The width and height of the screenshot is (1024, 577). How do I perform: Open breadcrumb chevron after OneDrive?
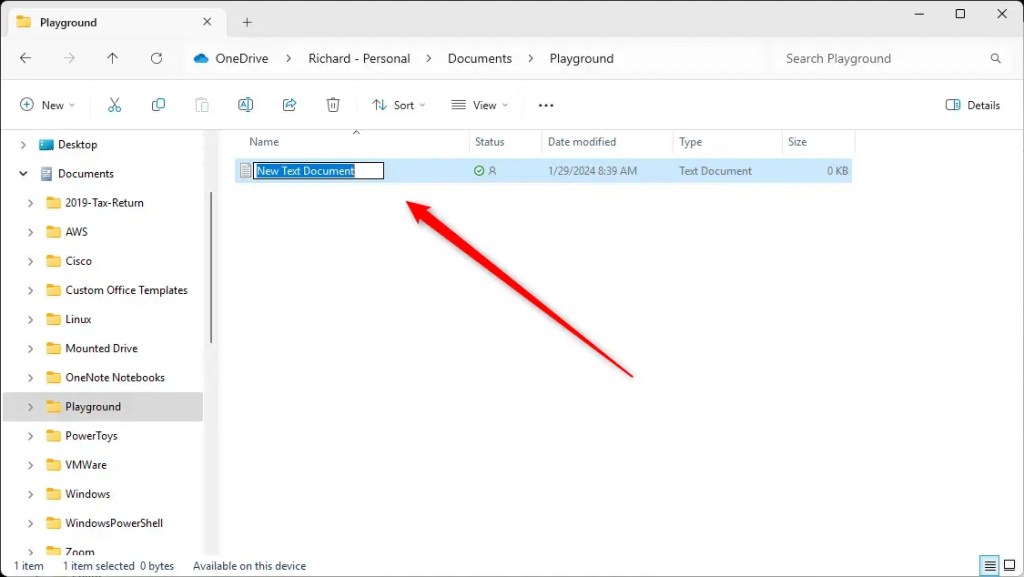point(289,58)
